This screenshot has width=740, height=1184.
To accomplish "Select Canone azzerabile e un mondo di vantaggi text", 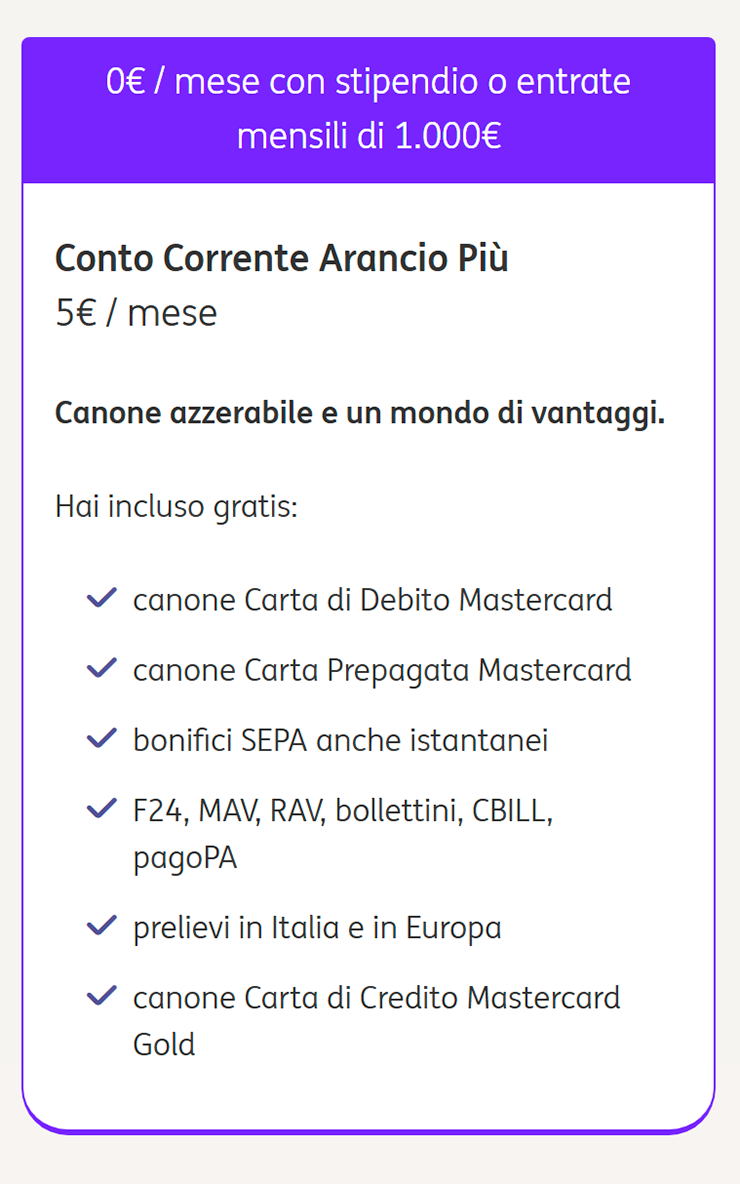I will click(359, 414).
